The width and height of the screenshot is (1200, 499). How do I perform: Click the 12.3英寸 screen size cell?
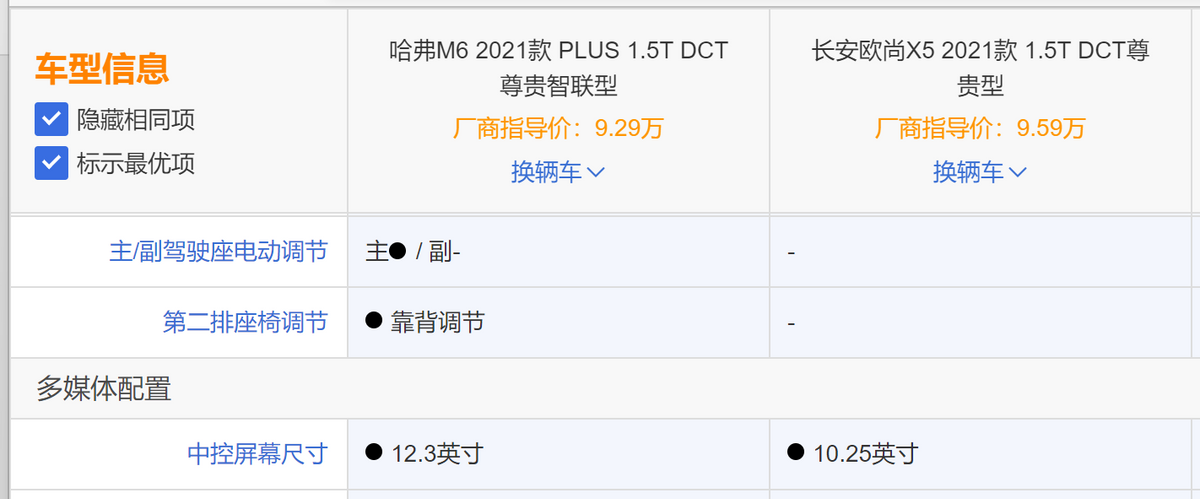[437, 454]
